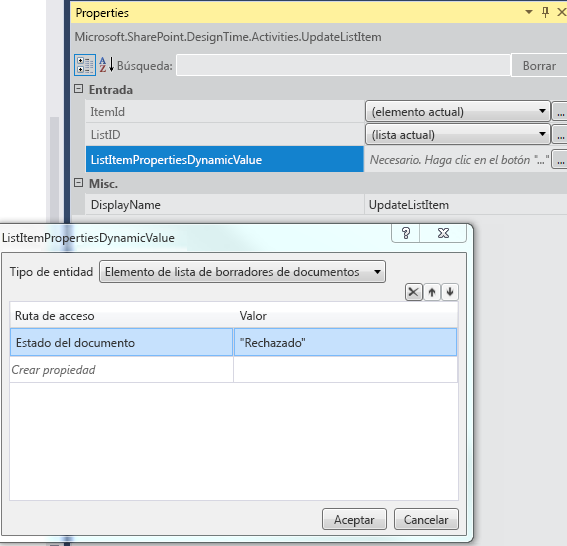Click the Ruta de acceso column header

tap(122, 316)
